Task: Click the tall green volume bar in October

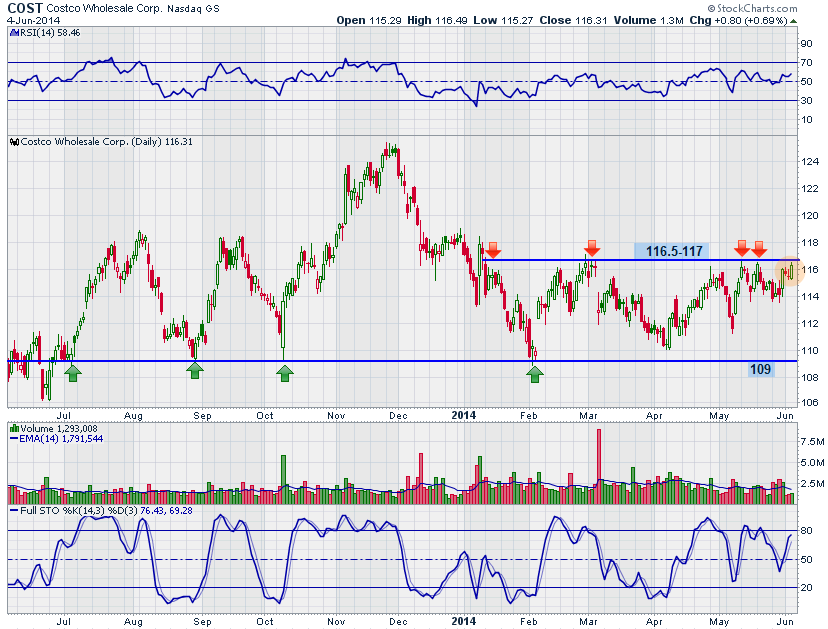Action: click(x=284, y=479)
